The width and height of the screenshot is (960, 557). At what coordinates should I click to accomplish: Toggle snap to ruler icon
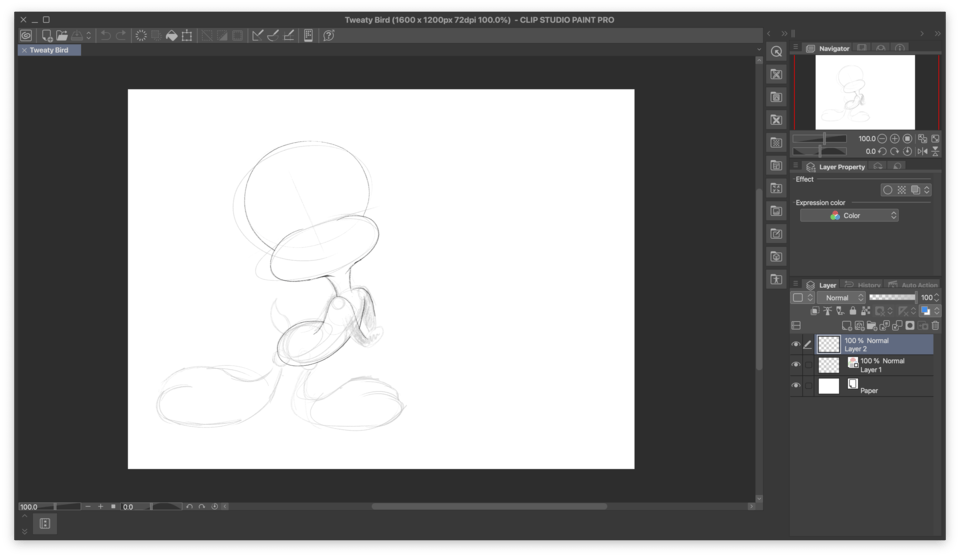257,36
